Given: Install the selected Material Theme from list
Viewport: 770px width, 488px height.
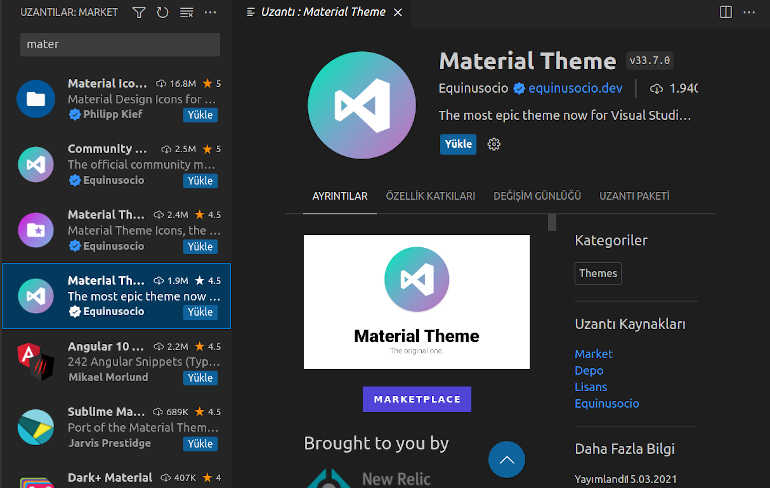Looking at the screenshot, I should click(x=200, y=312).
